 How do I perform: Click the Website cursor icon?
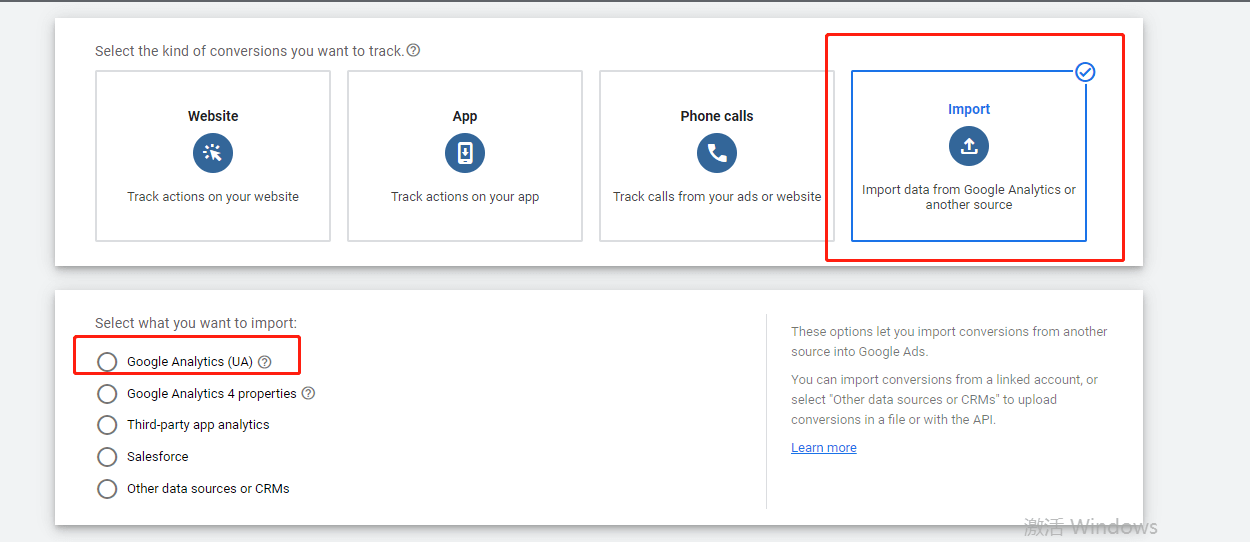213,153
